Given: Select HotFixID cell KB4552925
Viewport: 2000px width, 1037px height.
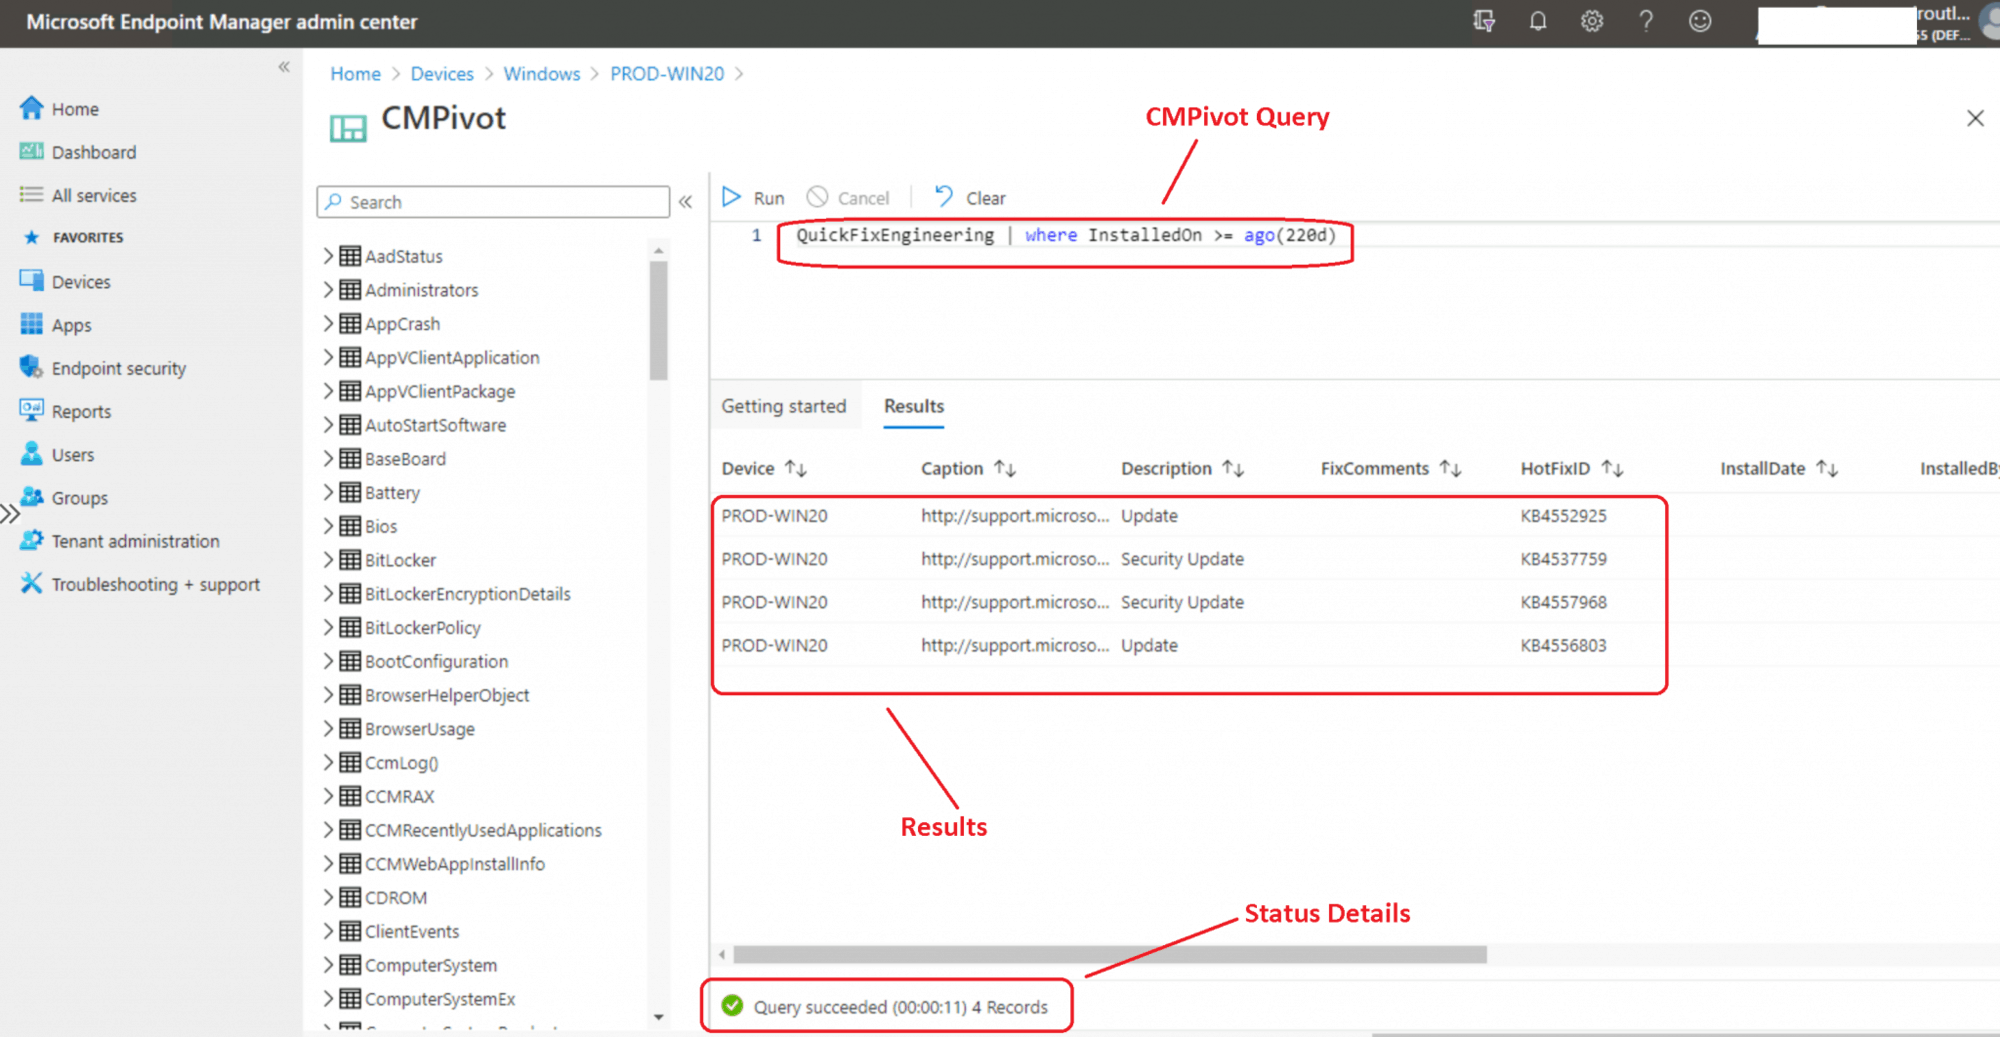Looking at the screenshot, I should [1564, 516].
